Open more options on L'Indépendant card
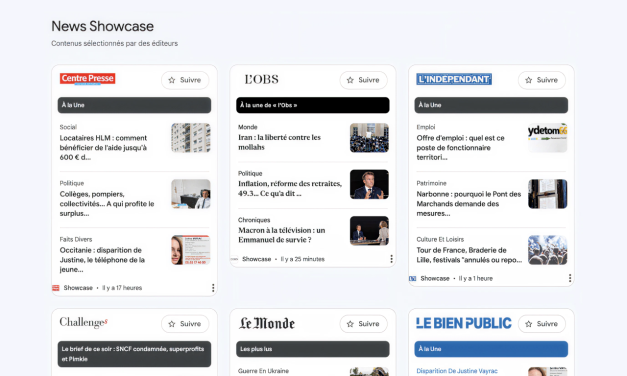 (569, 278)
